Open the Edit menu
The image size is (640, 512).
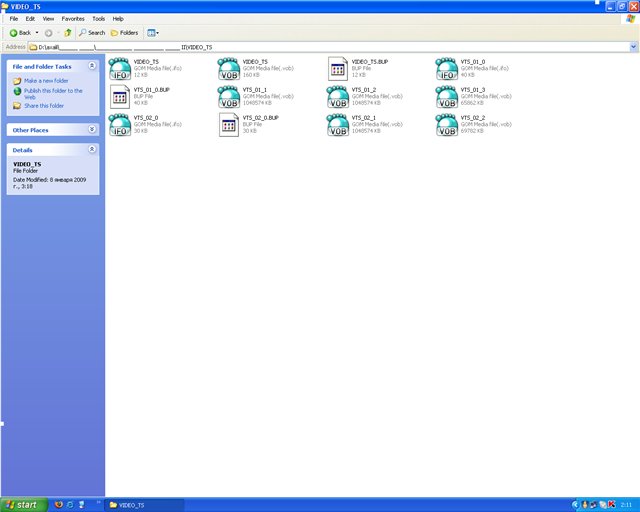coord(30,19)
